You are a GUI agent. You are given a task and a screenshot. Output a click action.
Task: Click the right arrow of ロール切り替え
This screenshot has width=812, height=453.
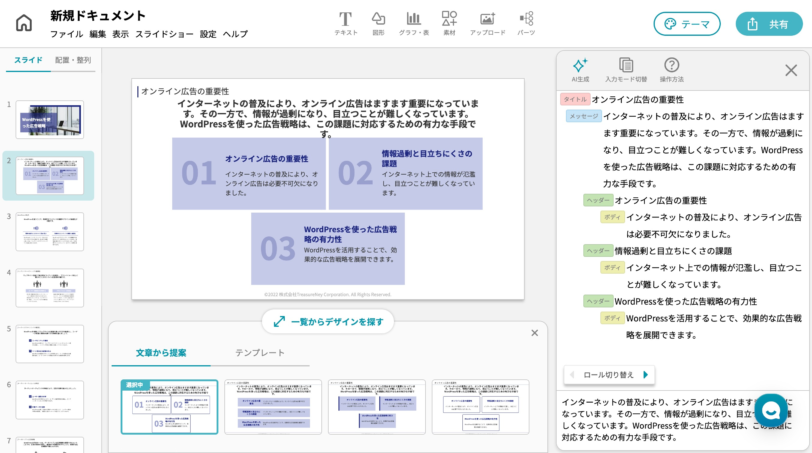pos(645,375)
